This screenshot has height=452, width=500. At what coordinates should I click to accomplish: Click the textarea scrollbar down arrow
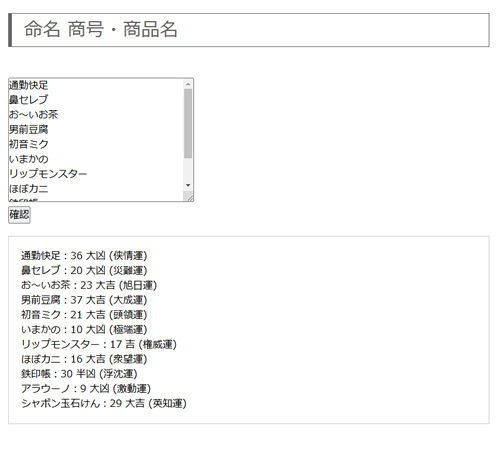[x=188, y=185]
